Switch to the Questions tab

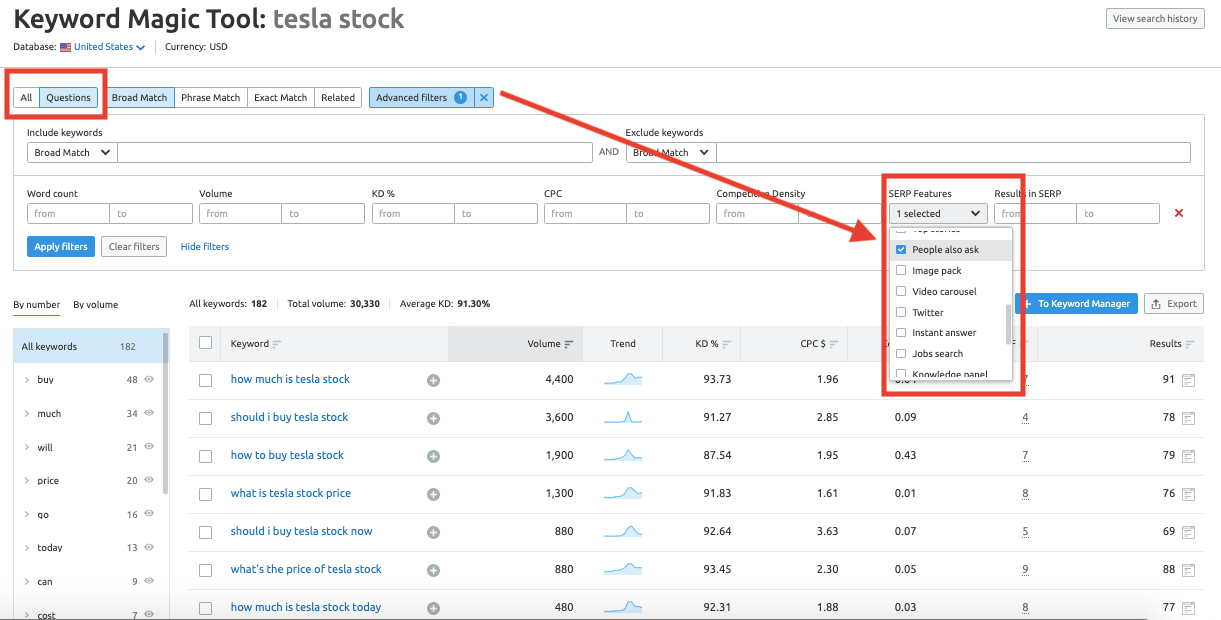[69, 97]
